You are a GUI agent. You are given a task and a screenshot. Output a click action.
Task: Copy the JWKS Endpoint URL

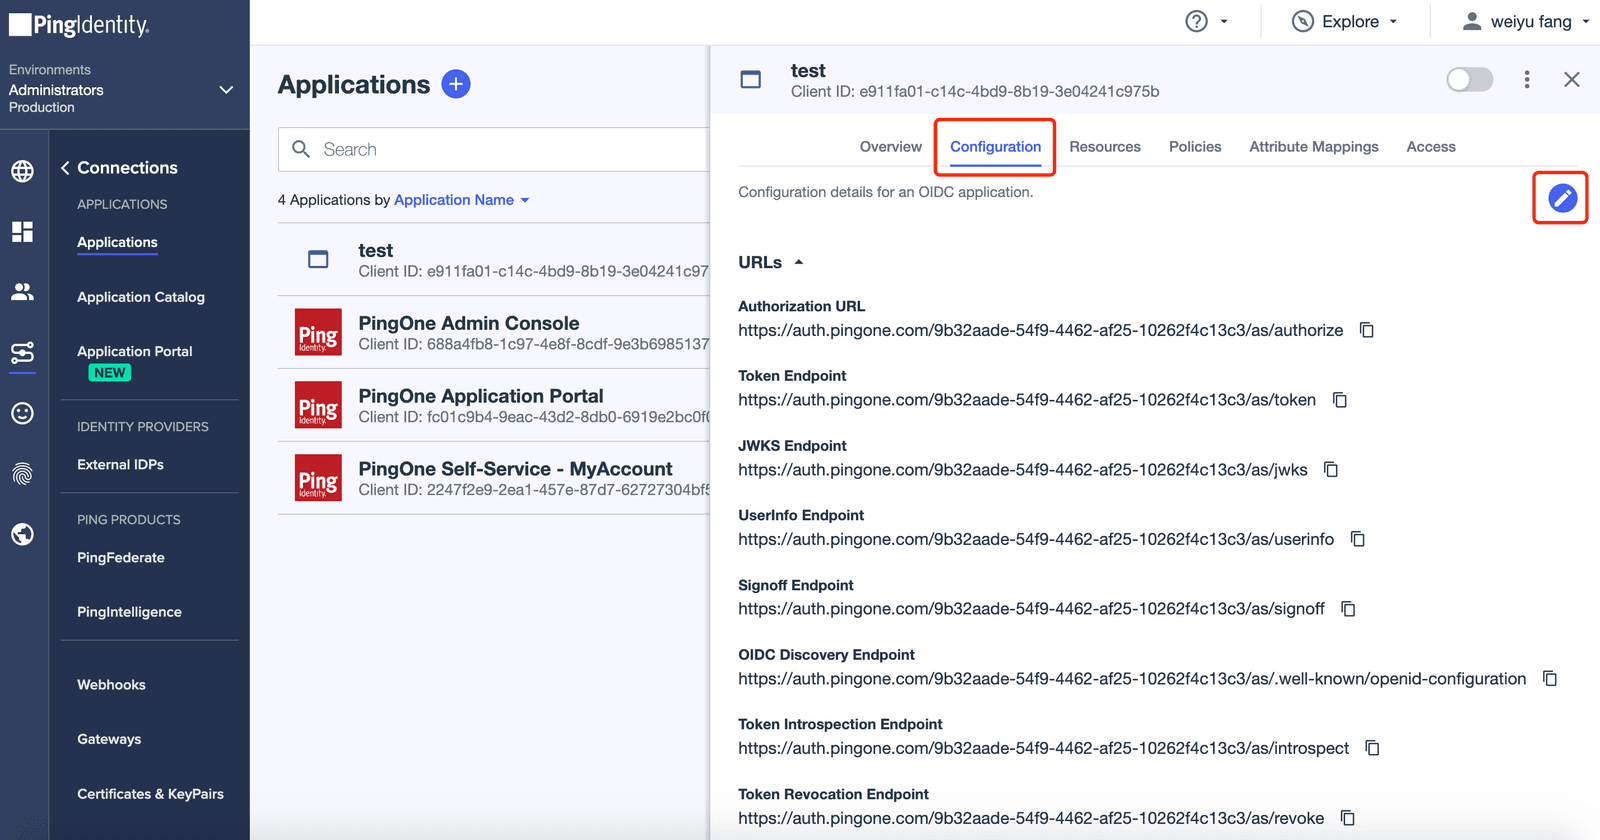click(x=1331, y=469)
